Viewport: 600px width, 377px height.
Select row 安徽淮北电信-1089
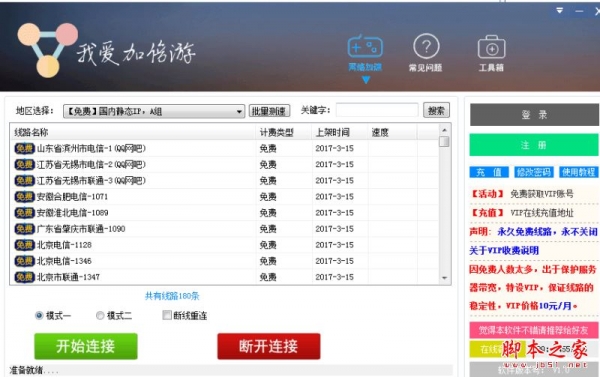click(224, 213)
